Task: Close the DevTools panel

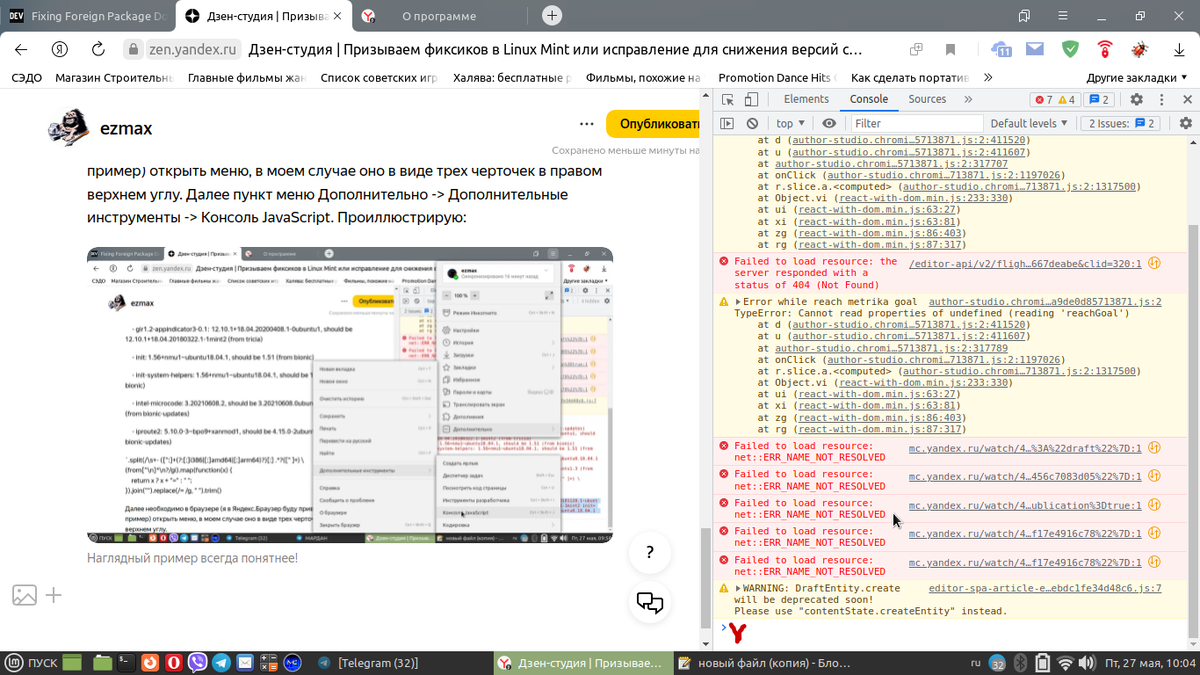Action: pos(1187,100)
